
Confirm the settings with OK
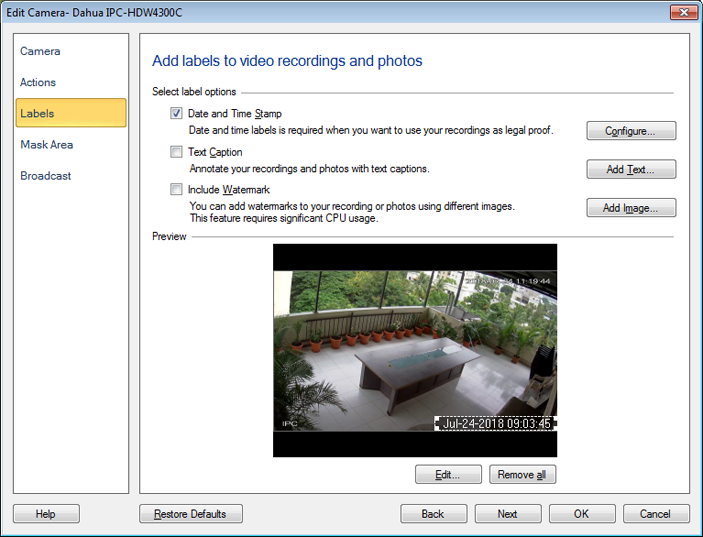581,514
